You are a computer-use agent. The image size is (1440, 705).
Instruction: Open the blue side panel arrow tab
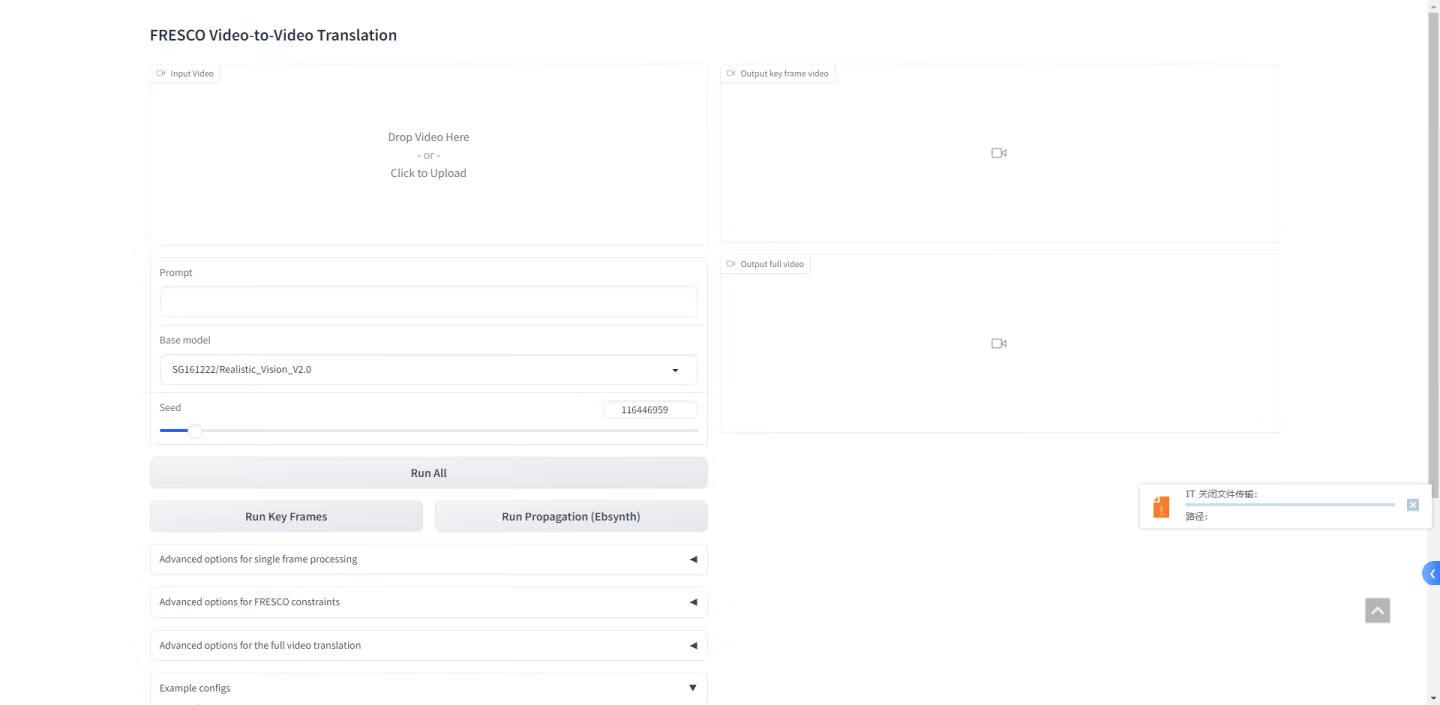[x=1432, y=573]
